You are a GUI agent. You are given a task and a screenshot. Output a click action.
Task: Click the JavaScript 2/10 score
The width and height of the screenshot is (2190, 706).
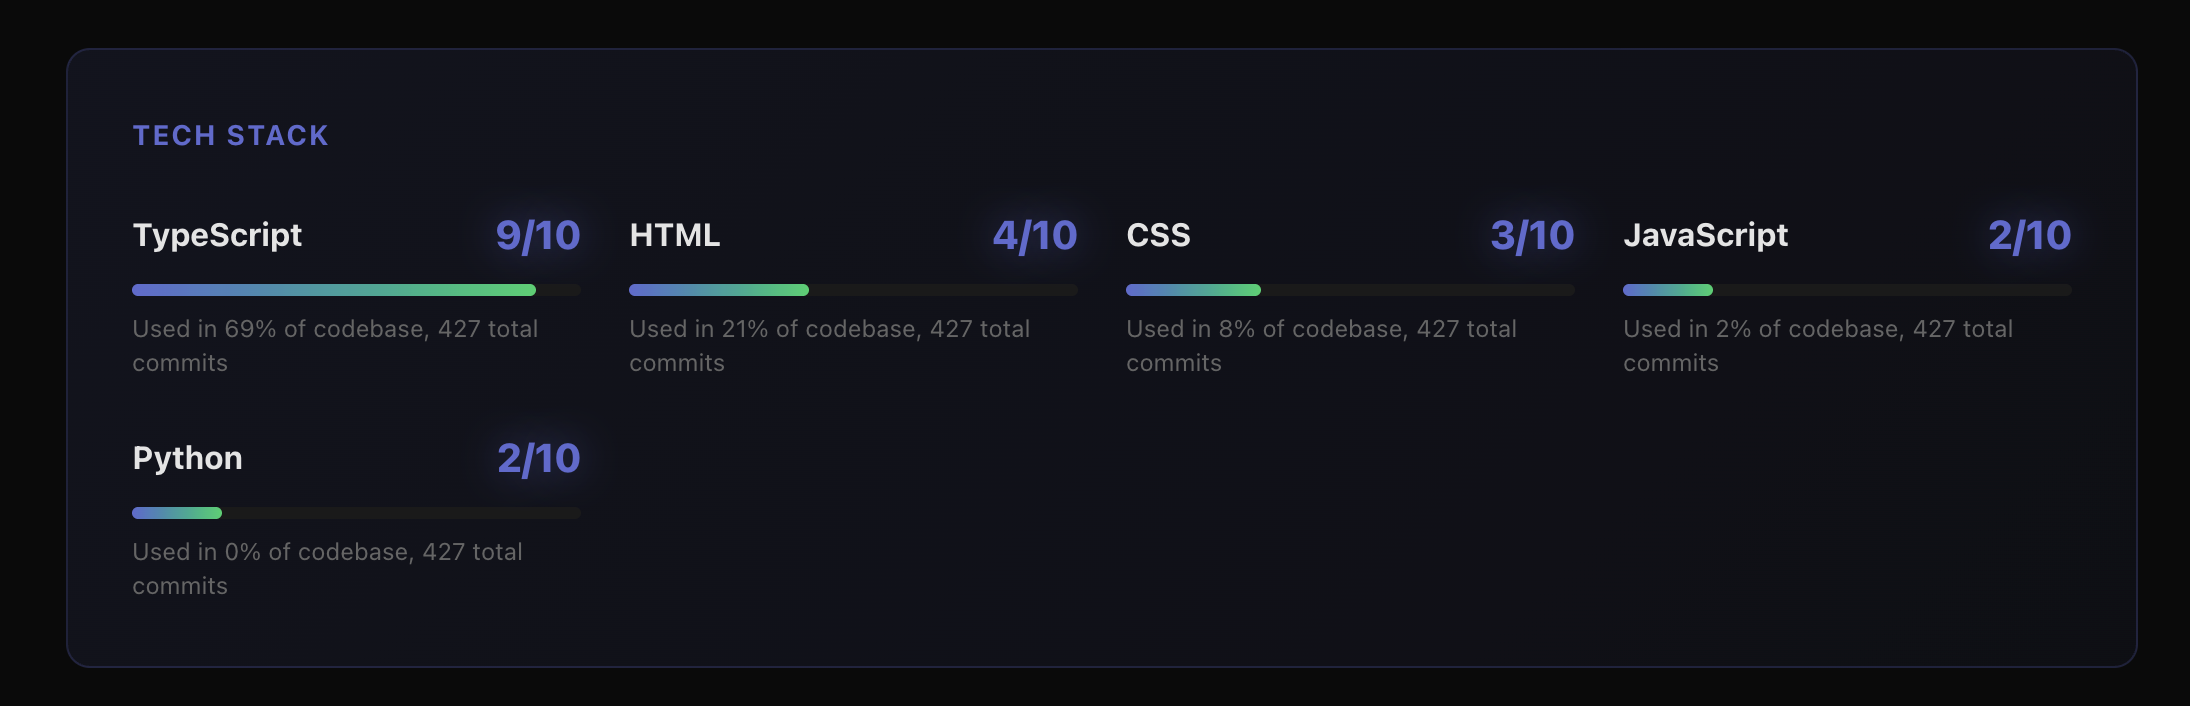tap(2029, 236)
